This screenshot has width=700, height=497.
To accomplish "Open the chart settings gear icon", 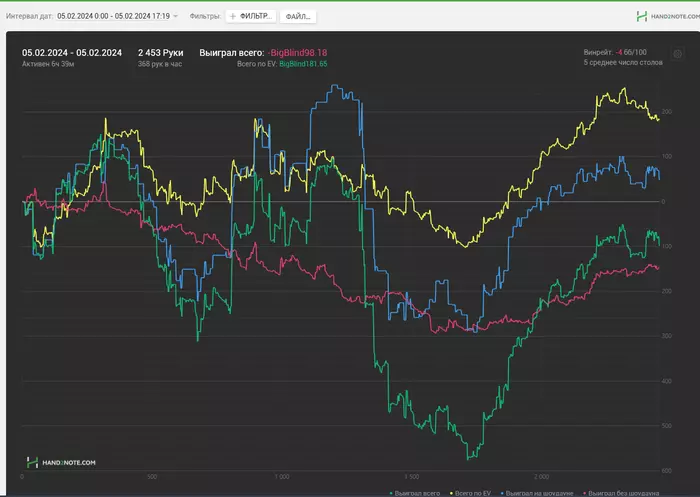I will (x=677, y=54).
